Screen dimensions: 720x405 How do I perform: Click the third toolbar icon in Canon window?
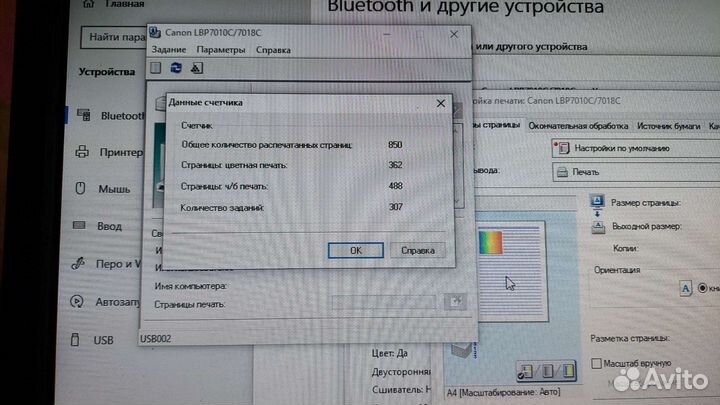[x=197, y=68]
